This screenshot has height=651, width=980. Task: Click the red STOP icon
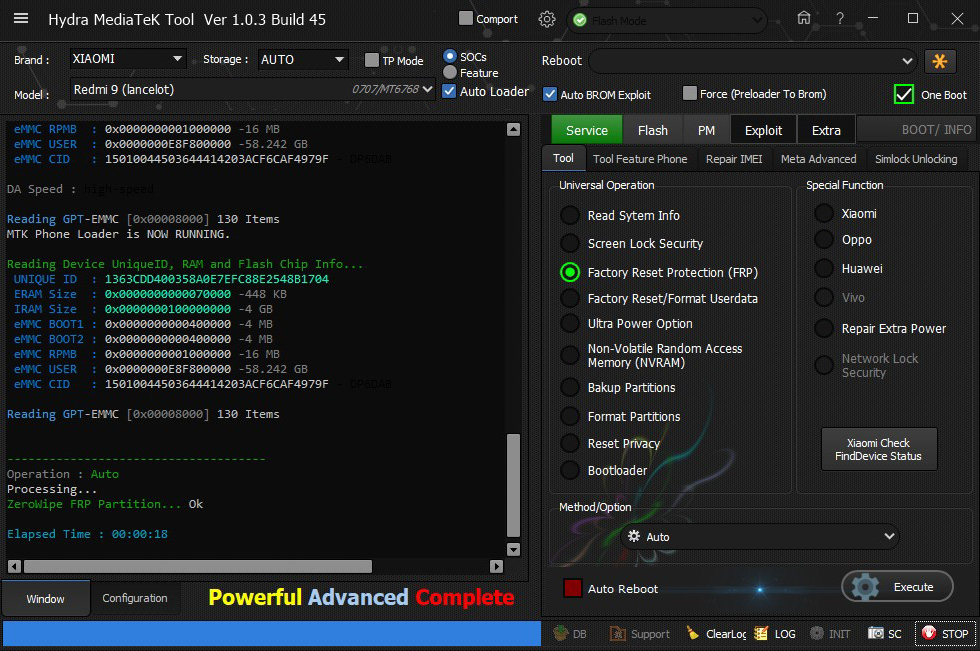929,633
